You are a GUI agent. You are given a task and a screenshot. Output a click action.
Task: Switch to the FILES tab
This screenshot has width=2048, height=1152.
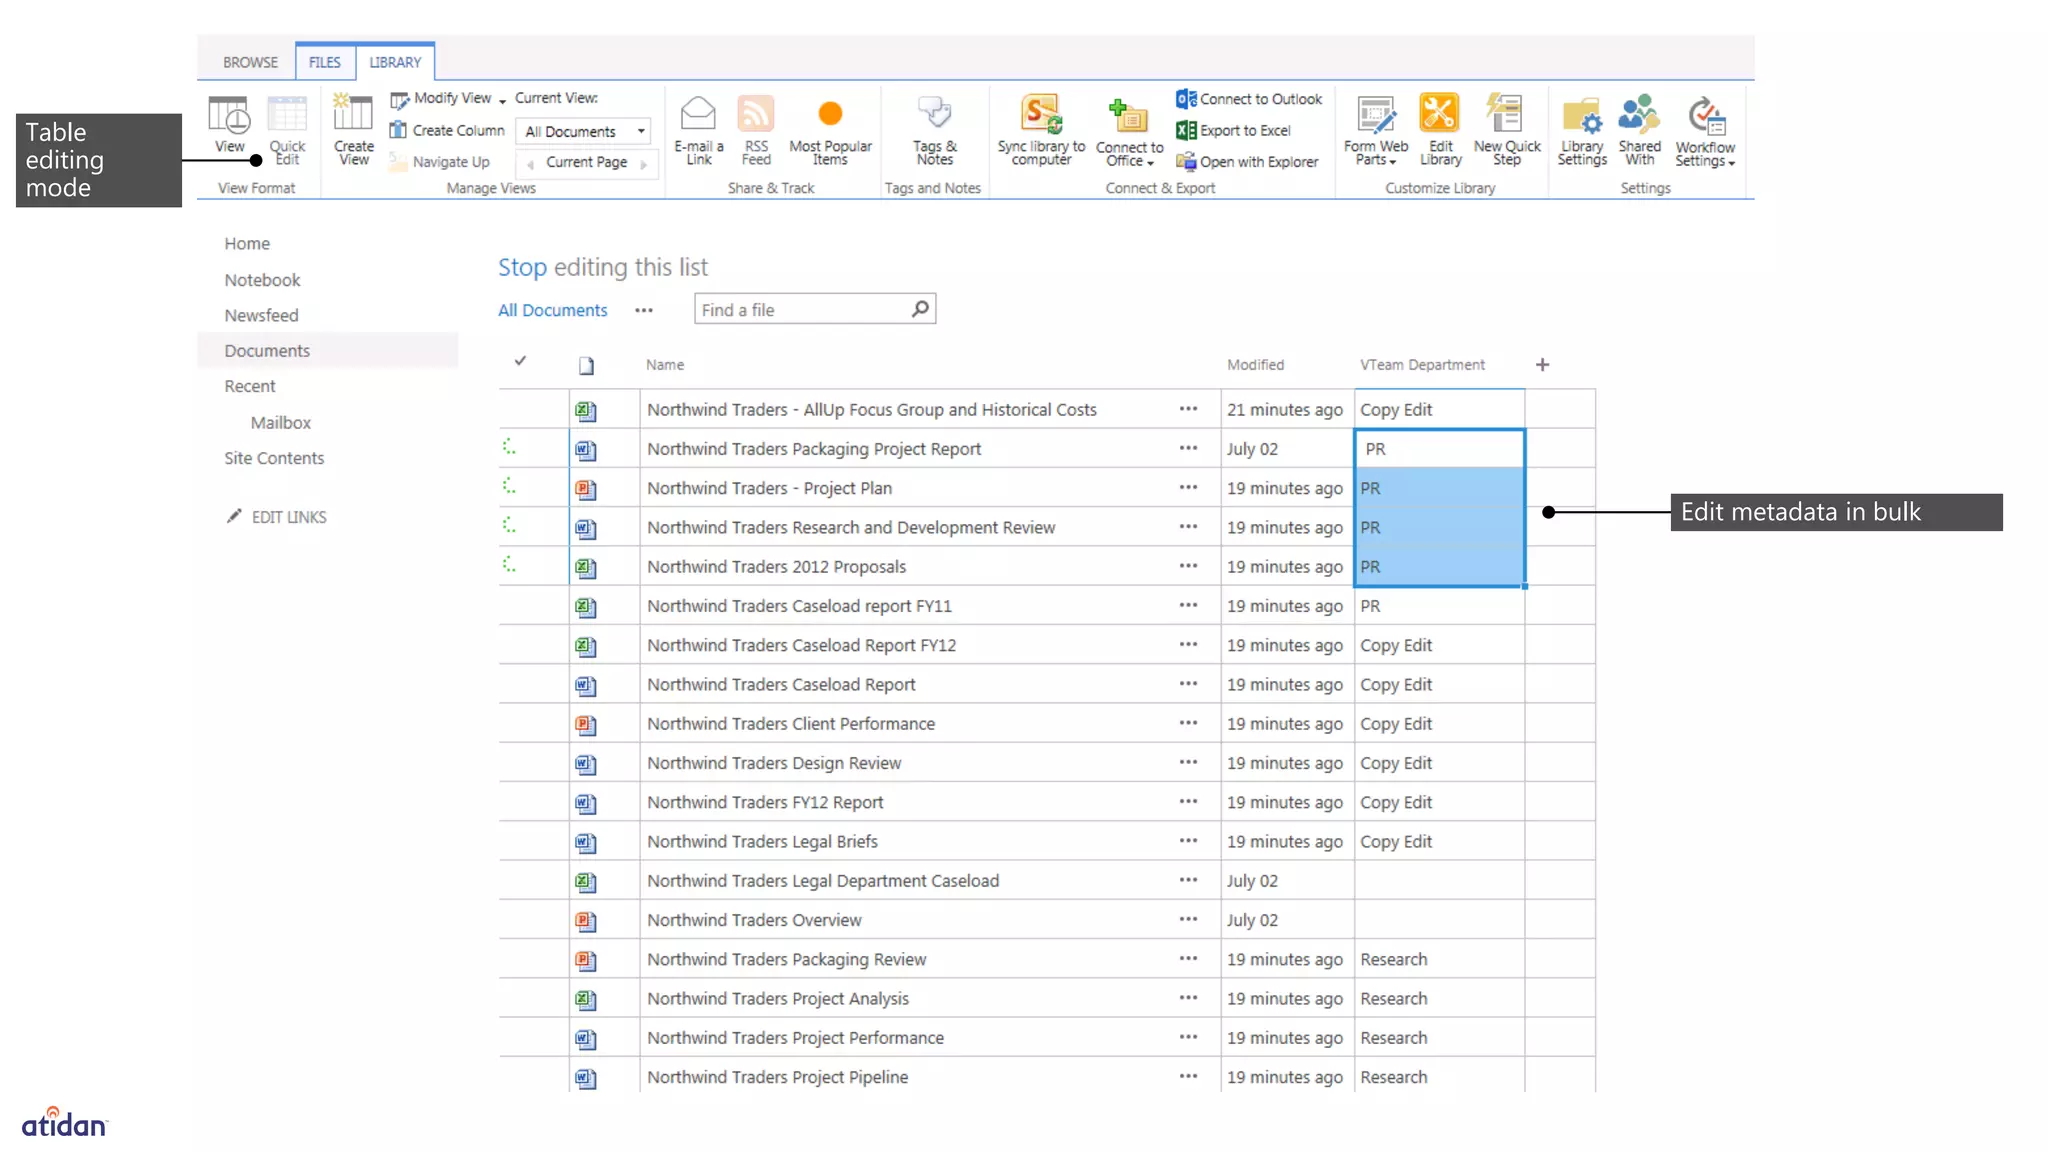click(x=324, y=62)
